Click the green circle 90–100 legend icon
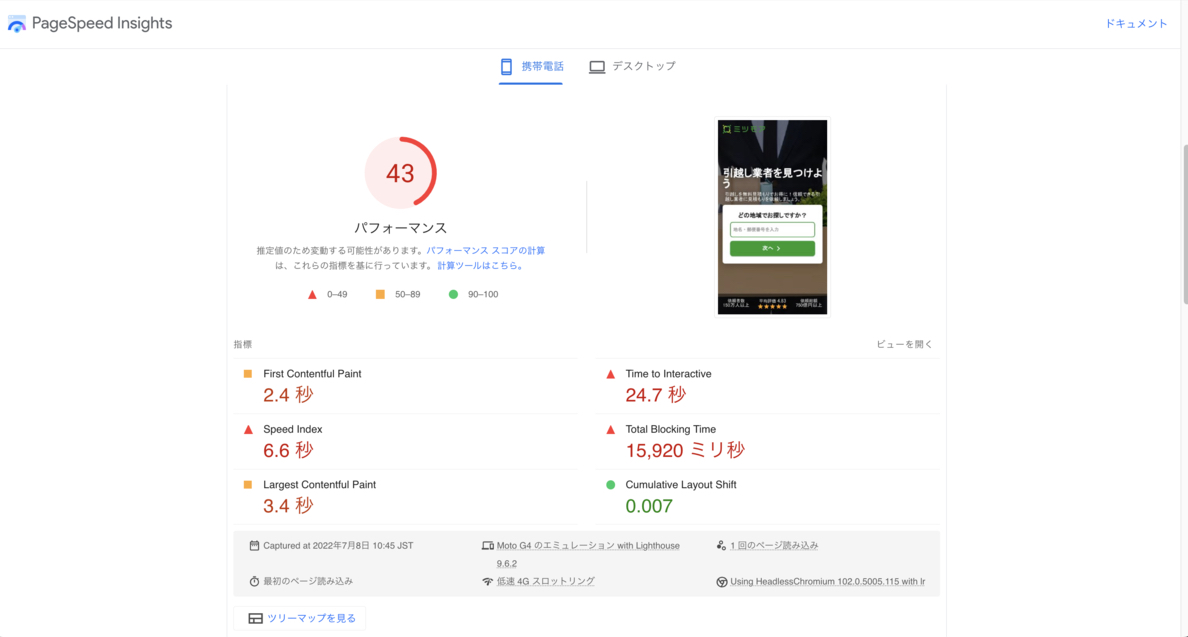The height and width of the screenshot is (637, 1188). [x=453, y=295]
